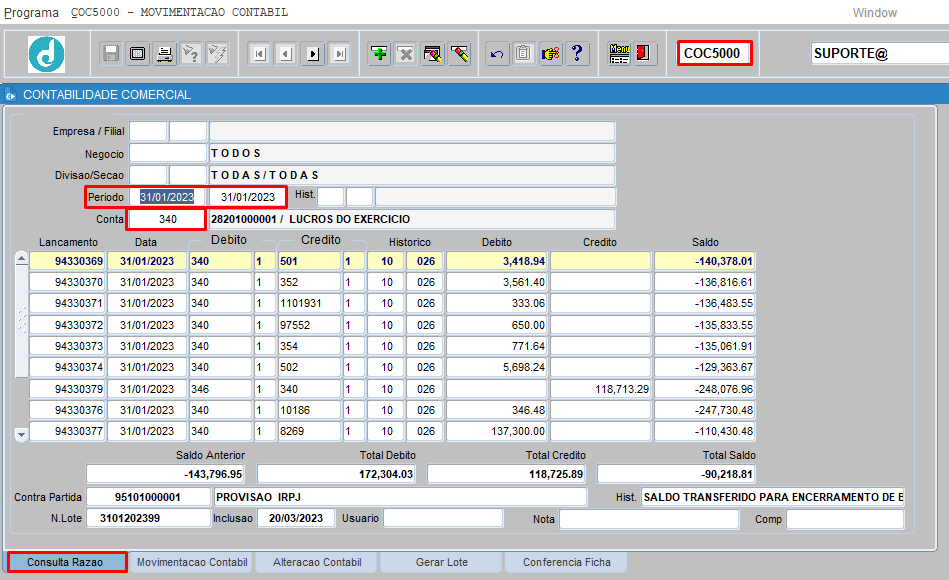This screenshot has height=580, width=949.
Task: Click the blue question mark help icon
Action: (577, 54)
